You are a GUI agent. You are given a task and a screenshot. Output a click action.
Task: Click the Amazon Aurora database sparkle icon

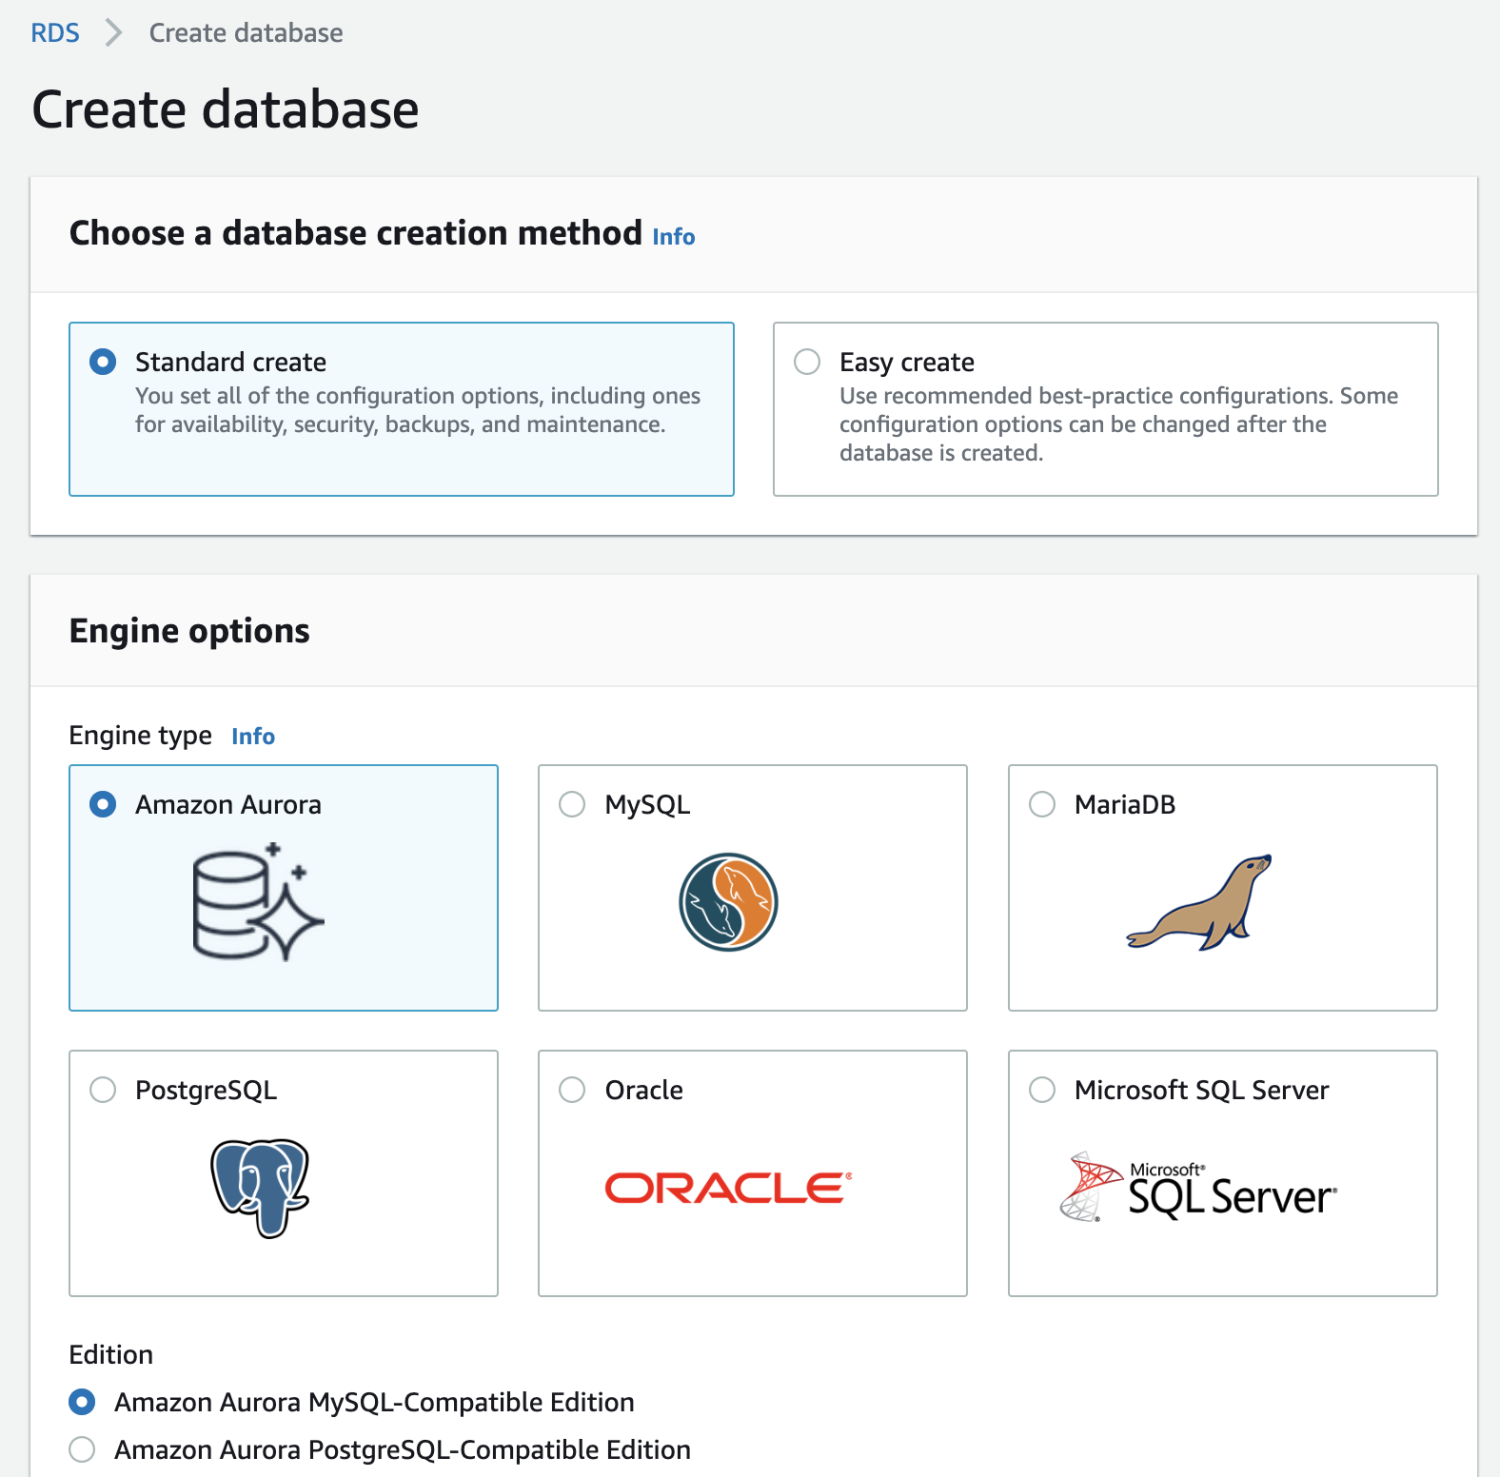coord(258,903)
